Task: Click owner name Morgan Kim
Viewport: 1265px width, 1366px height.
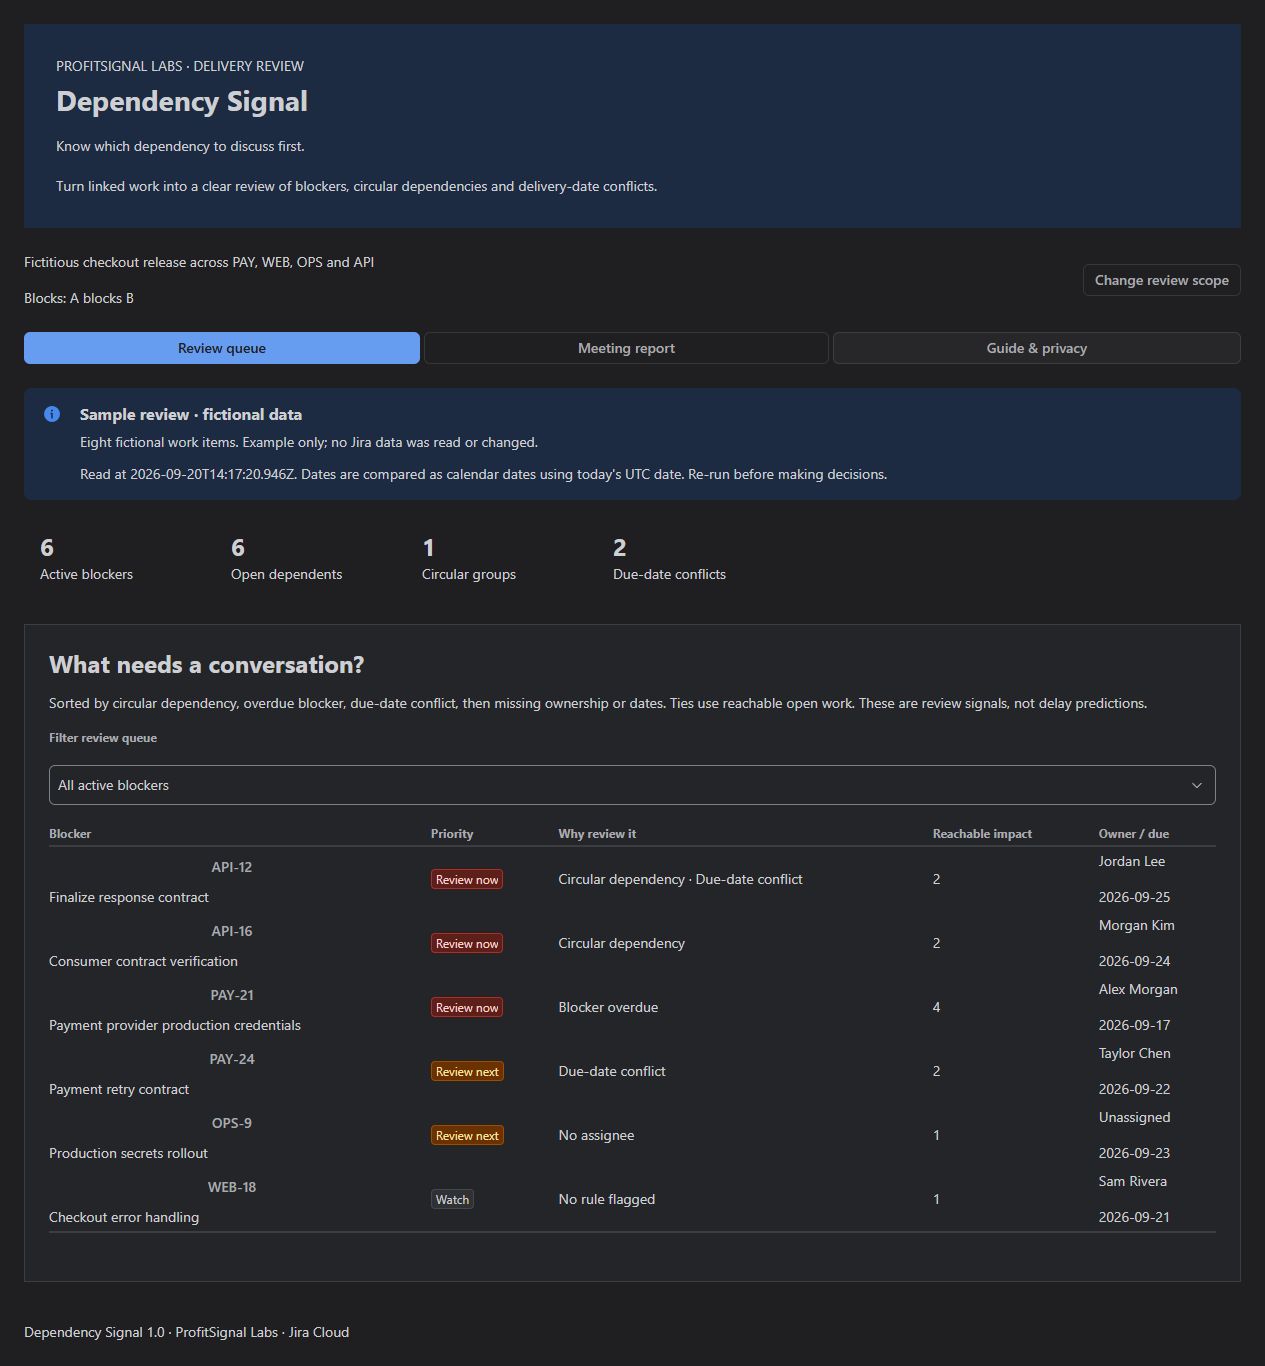Action: coord(1137,925)
